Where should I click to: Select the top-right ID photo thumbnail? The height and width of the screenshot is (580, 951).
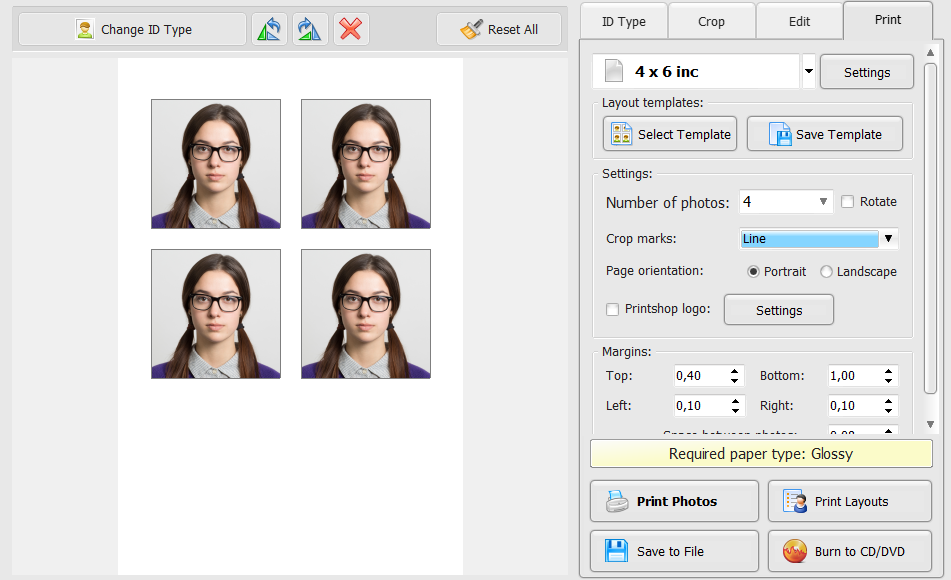366,164
